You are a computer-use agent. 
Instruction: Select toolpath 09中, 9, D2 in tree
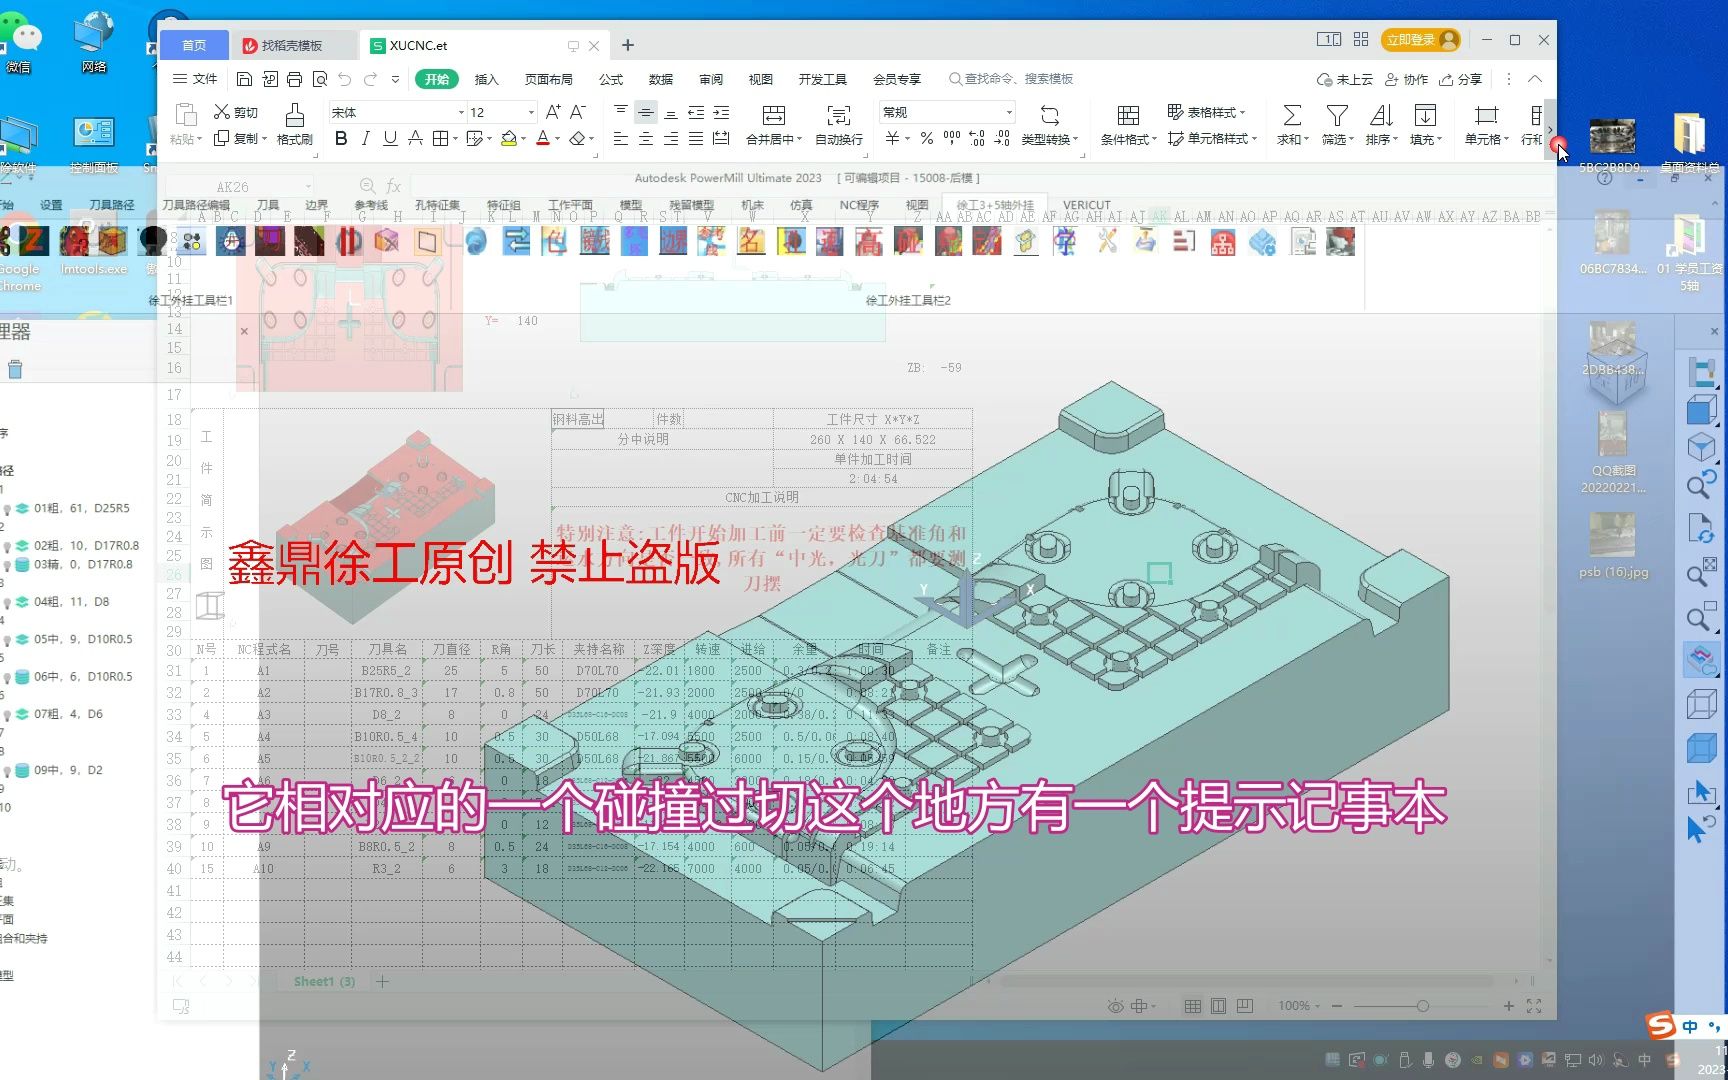68,771
